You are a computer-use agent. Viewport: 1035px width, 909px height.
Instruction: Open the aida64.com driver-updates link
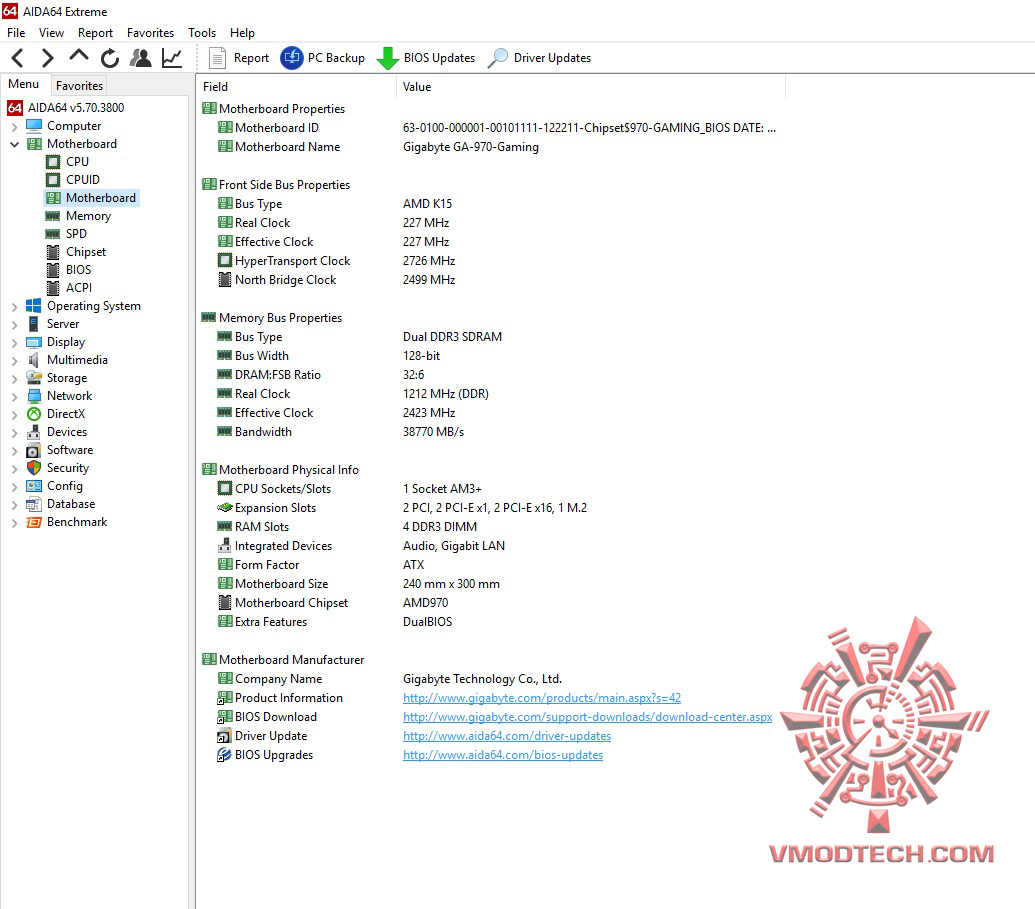(x=507, y=735)
